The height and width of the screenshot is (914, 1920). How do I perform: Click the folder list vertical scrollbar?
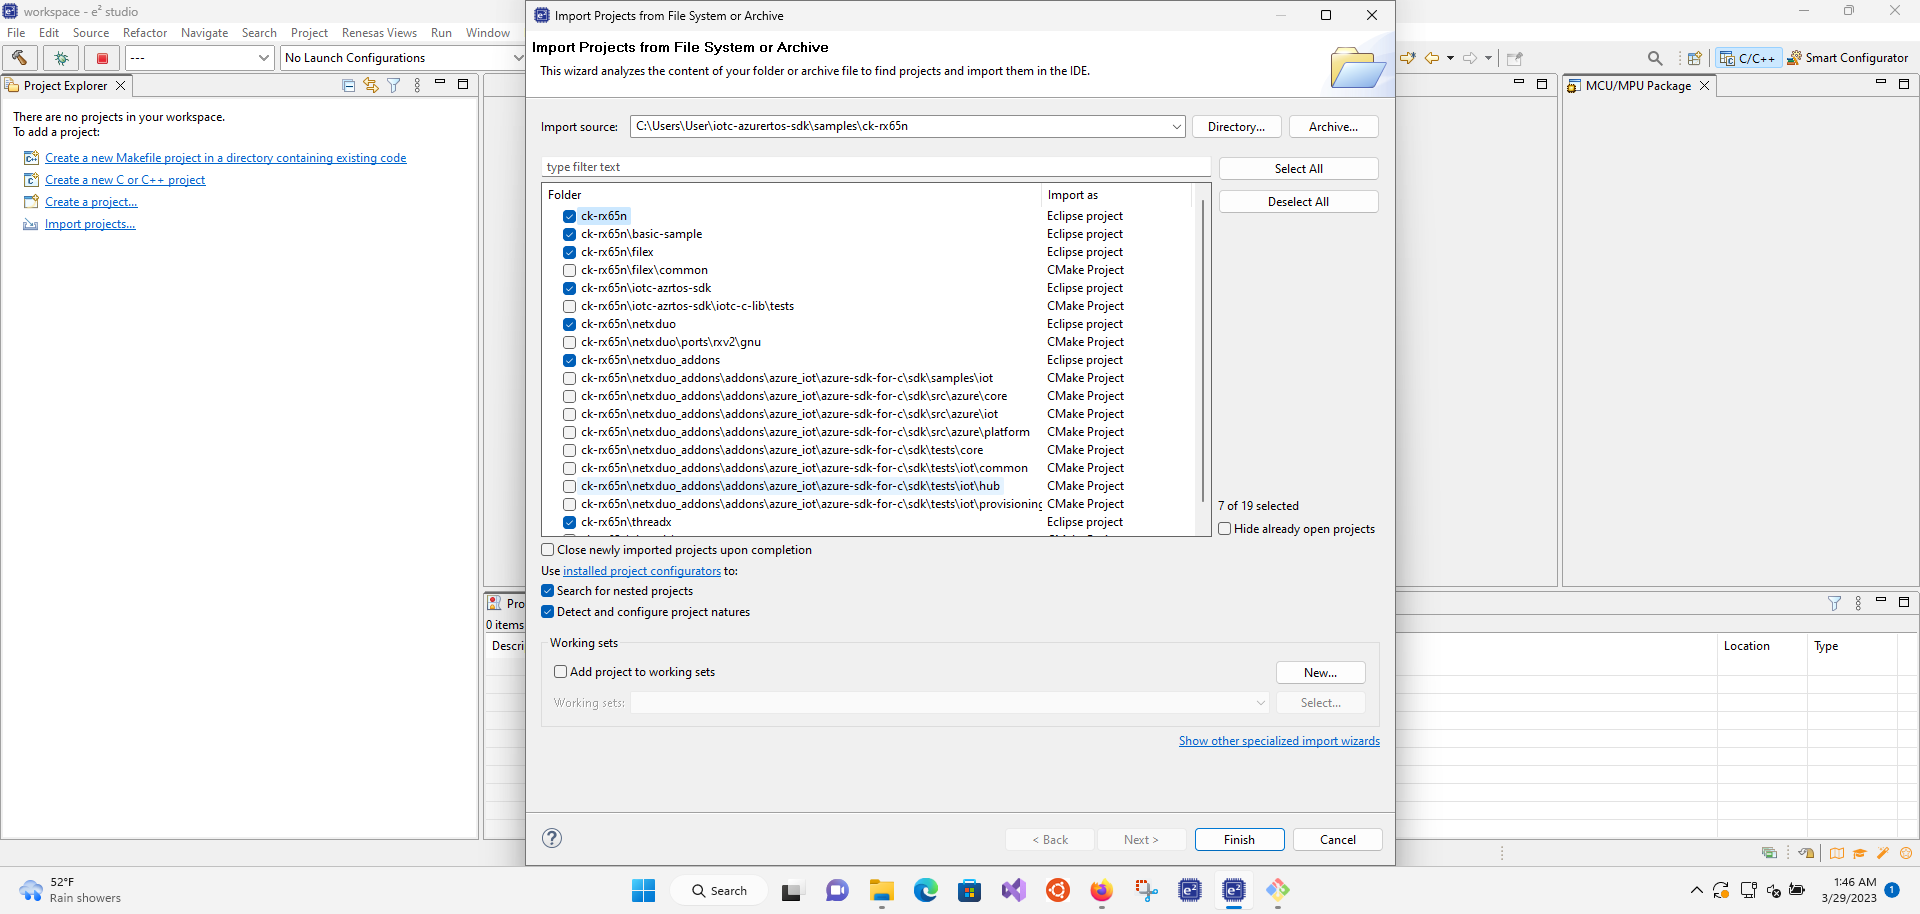1203,350
